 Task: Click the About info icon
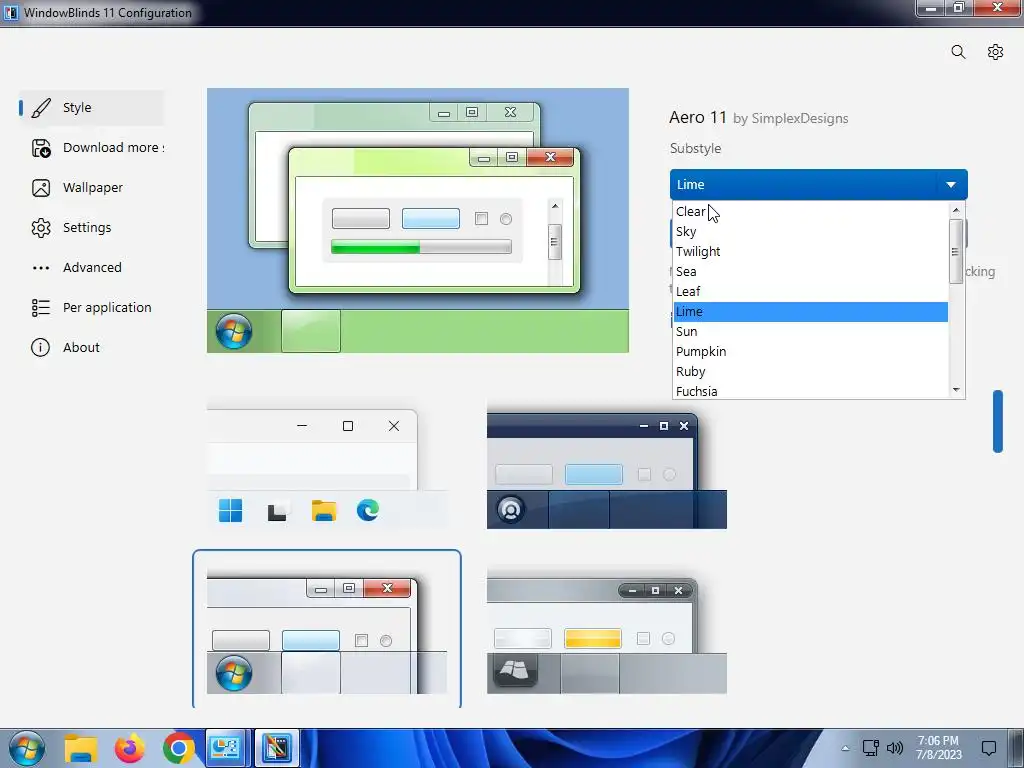(x=40, y=347)
